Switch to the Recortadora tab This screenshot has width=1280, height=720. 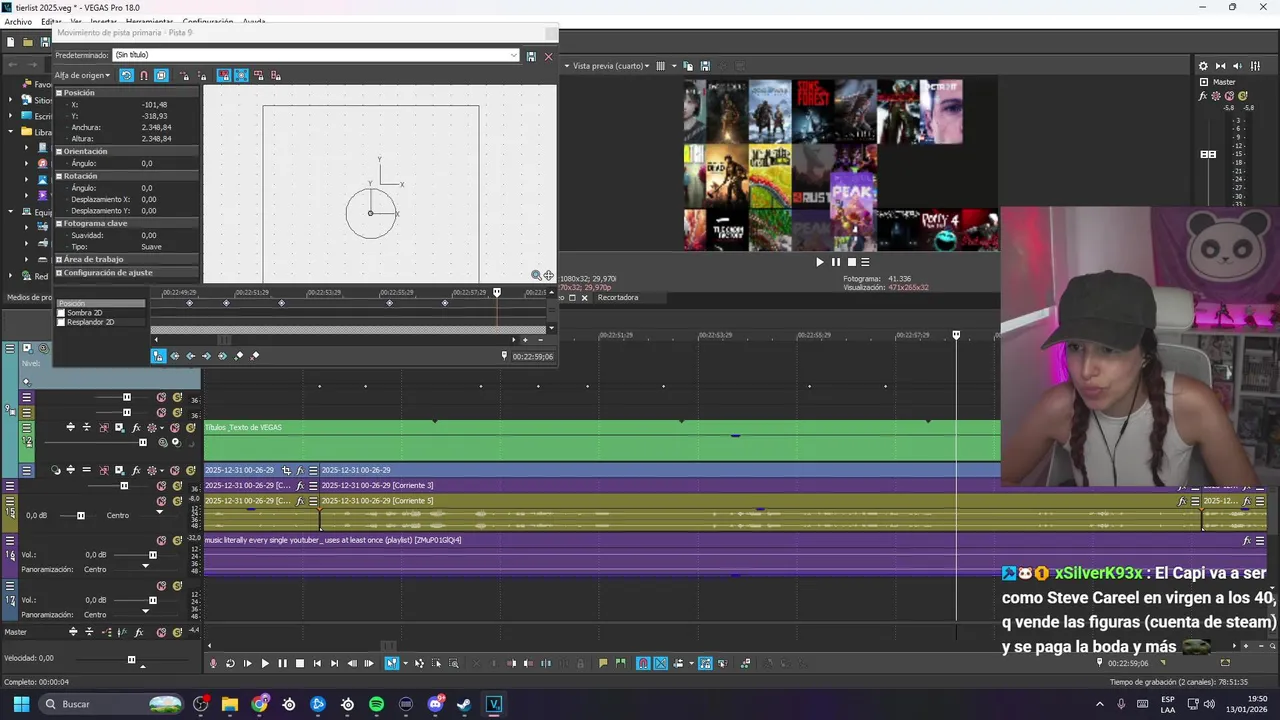coord(617,297)
